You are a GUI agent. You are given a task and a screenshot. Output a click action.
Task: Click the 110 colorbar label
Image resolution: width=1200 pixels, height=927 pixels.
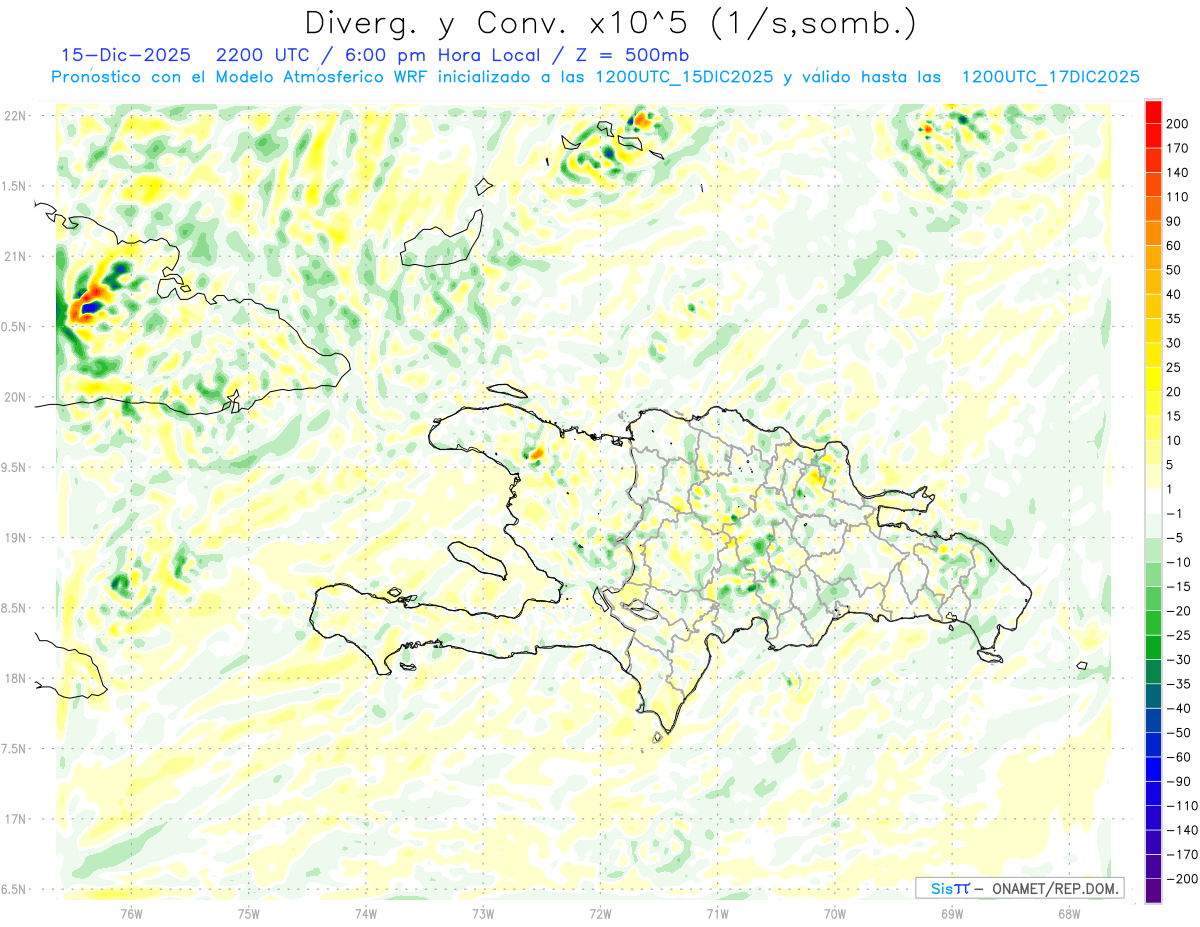click(x=1179, y=197)
